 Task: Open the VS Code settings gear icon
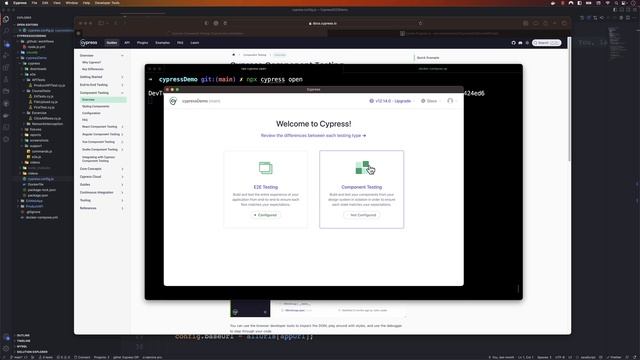click(x=6, y=349)
